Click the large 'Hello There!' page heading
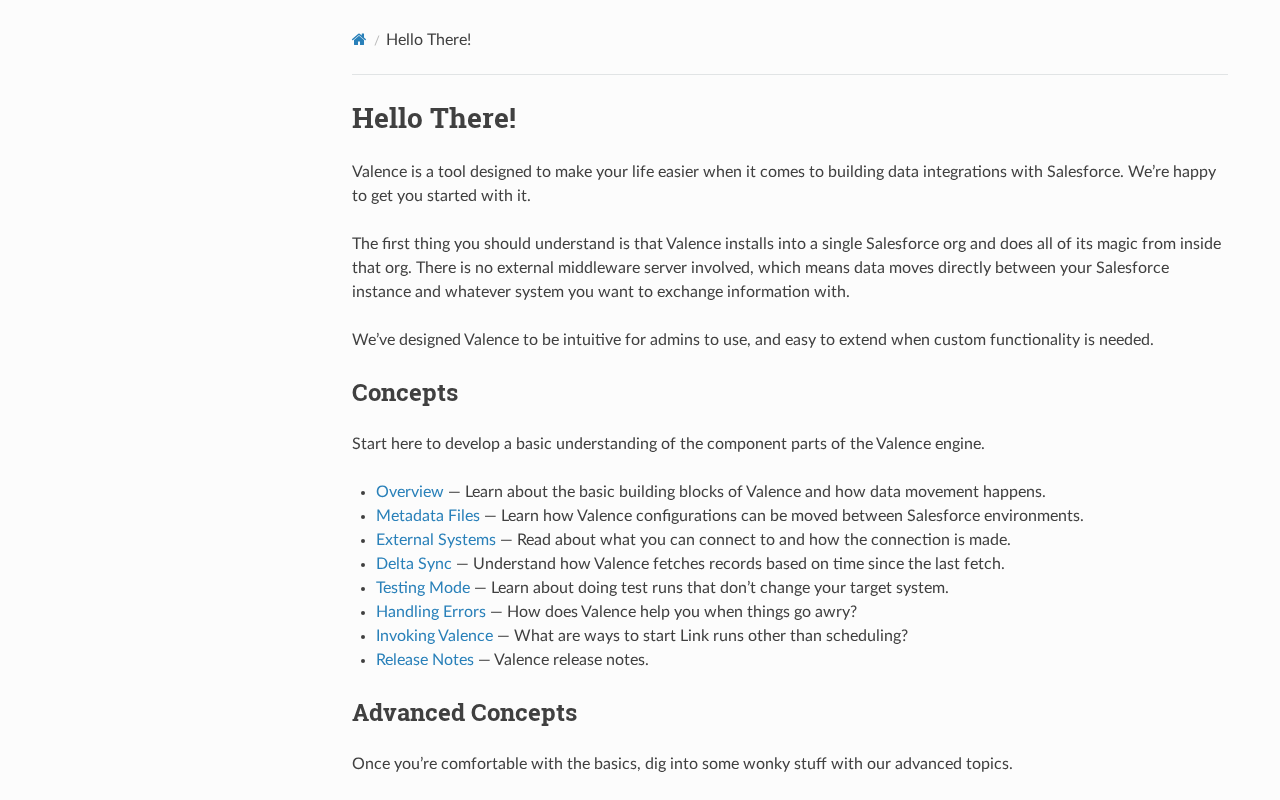Viewport: 1280px width, 800px height. (434, 118)
